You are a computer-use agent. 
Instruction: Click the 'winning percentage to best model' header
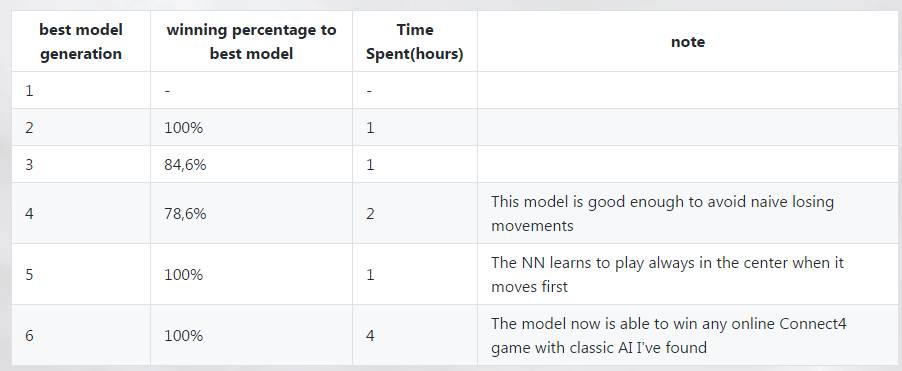point(251,41)
